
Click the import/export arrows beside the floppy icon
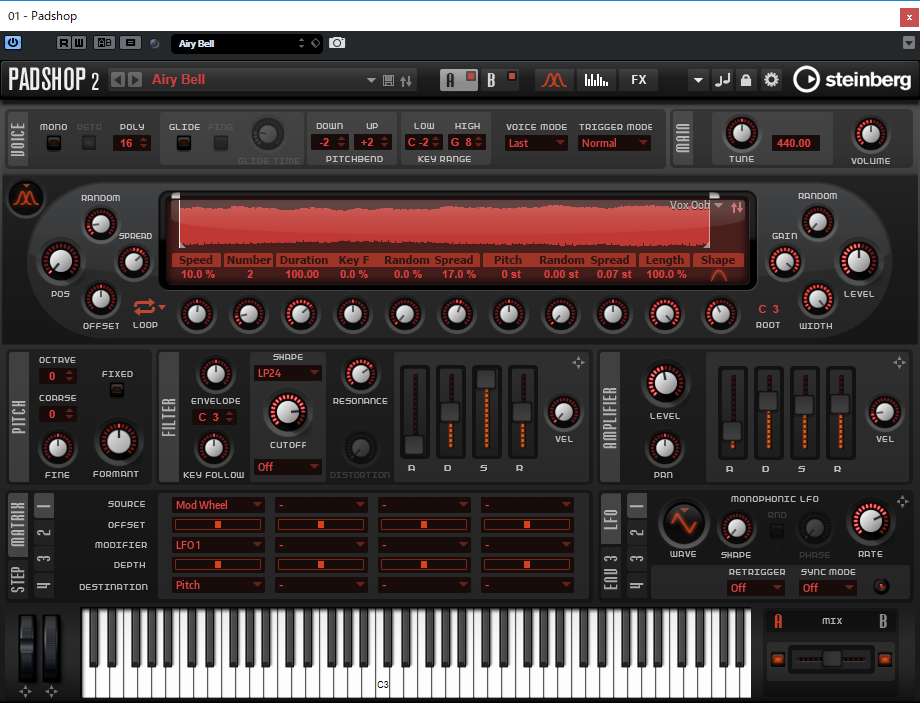406,80
